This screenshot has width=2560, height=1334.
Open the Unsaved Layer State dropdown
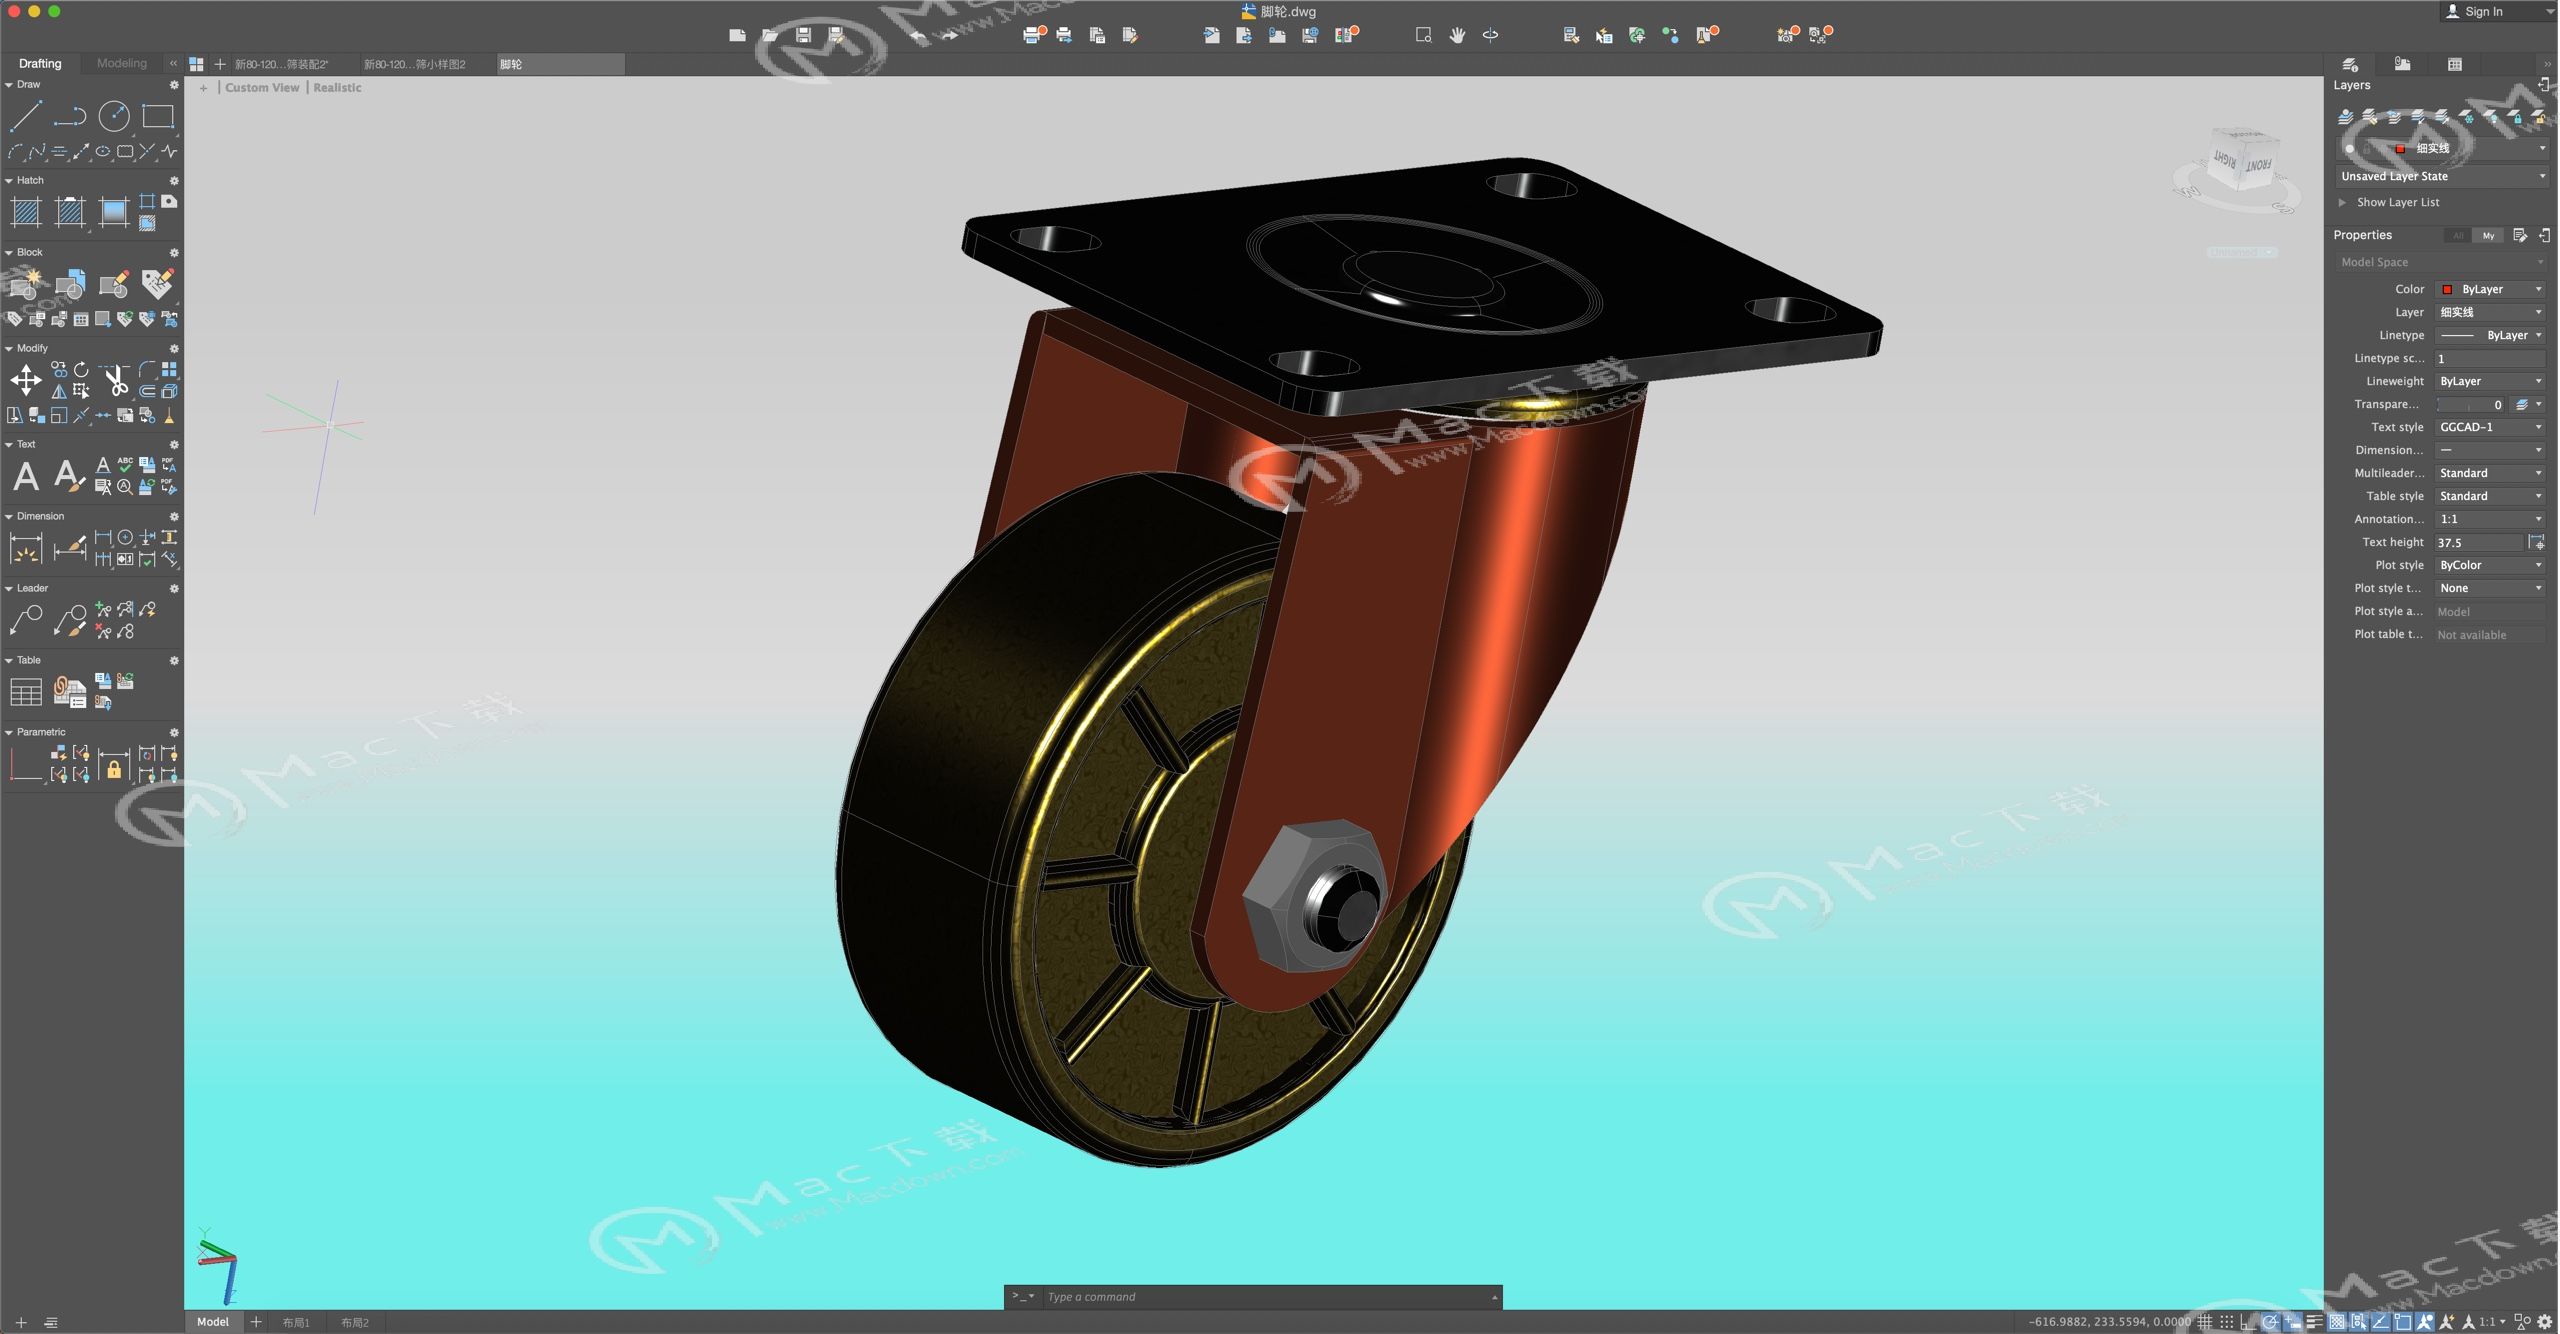point(2442,176)
